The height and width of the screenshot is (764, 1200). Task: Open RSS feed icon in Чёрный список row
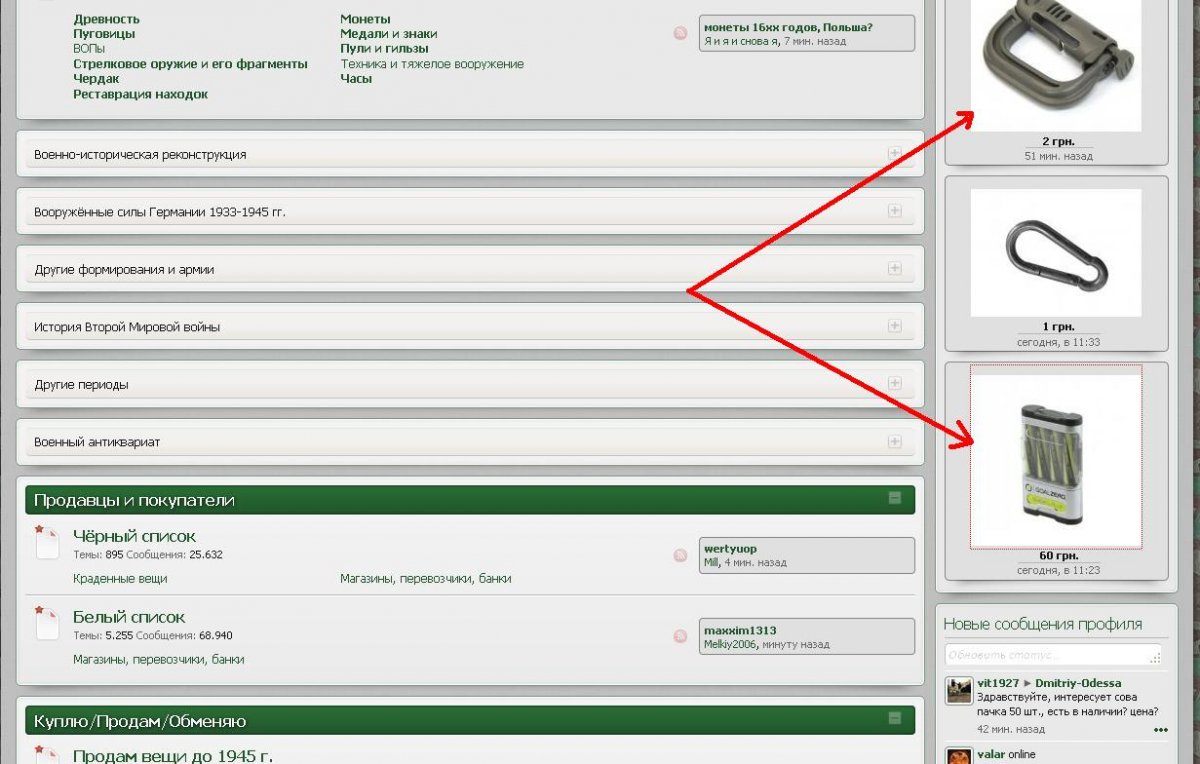click(x=680, y=555)
